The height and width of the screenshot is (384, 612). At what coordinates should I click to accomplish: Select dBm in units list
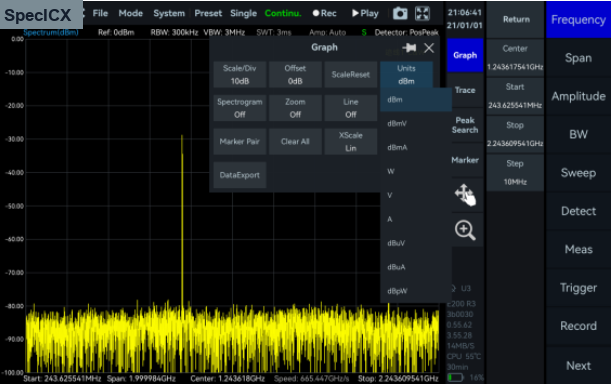[416, 100]
